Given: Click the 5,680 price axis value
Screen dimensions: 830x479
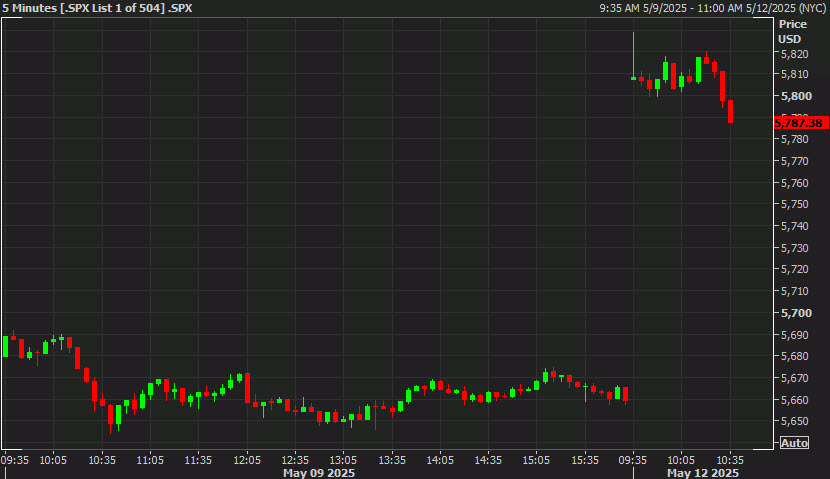Looking at the screenshot, I should [x=795, y=356].
